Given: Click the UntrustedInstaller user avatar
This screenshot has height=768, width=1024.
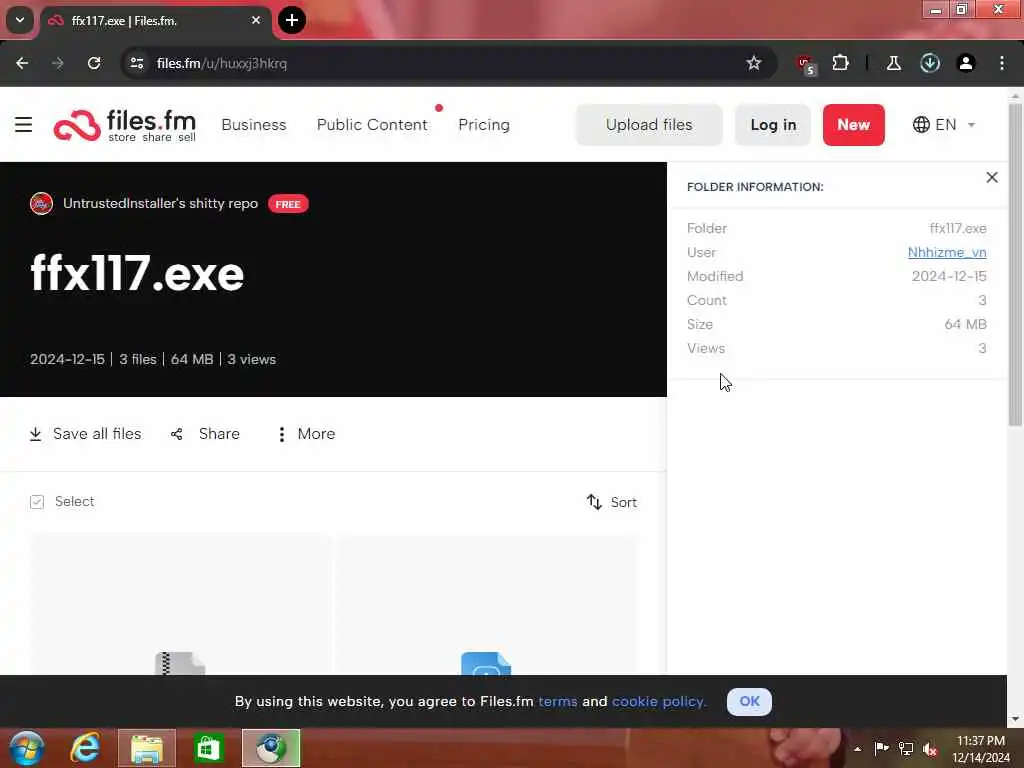Looking at the screenshot, I should pos(41,203).
